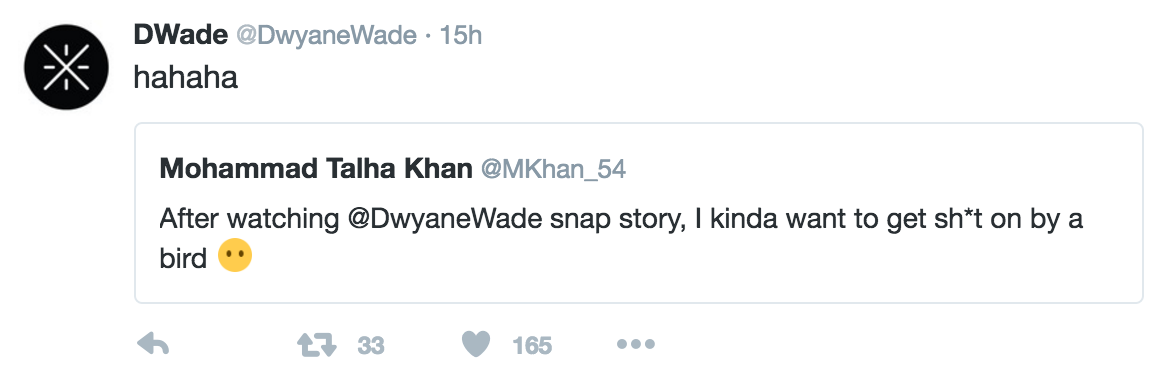Open the DWade display name profile
The image size is (1166, 382).
coord(181,34)
